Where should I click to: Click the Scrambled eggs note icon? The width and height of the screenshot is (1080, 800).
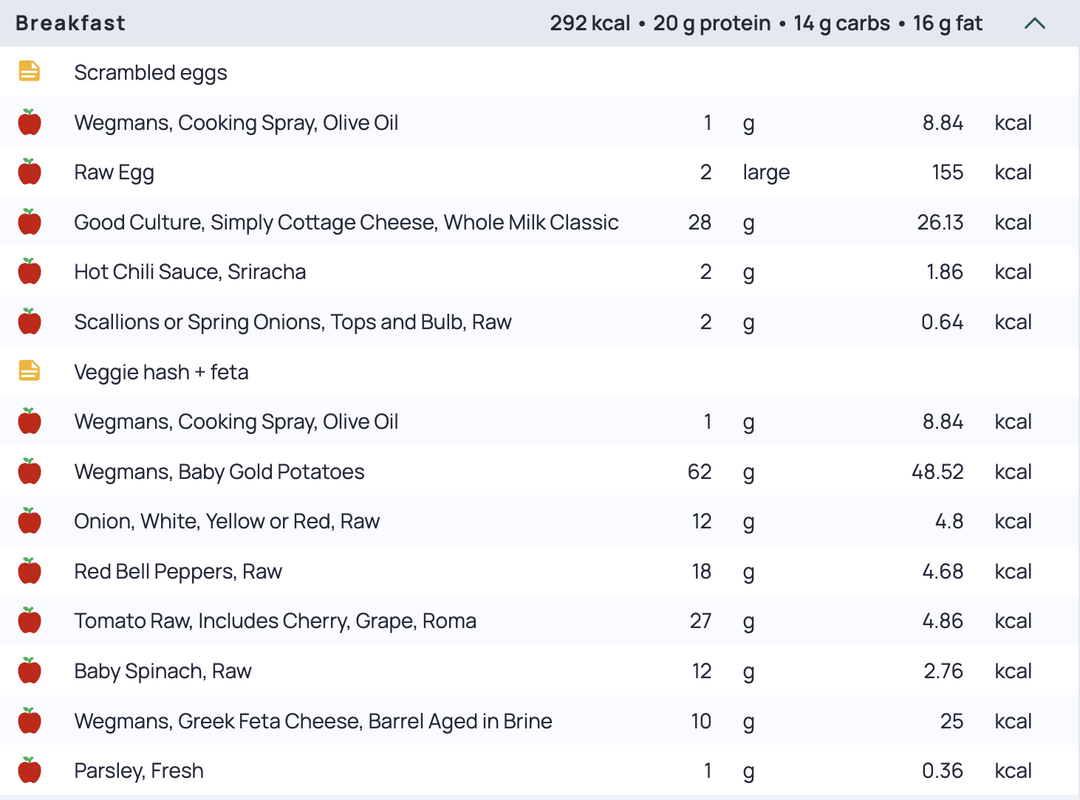pos(29,72)
